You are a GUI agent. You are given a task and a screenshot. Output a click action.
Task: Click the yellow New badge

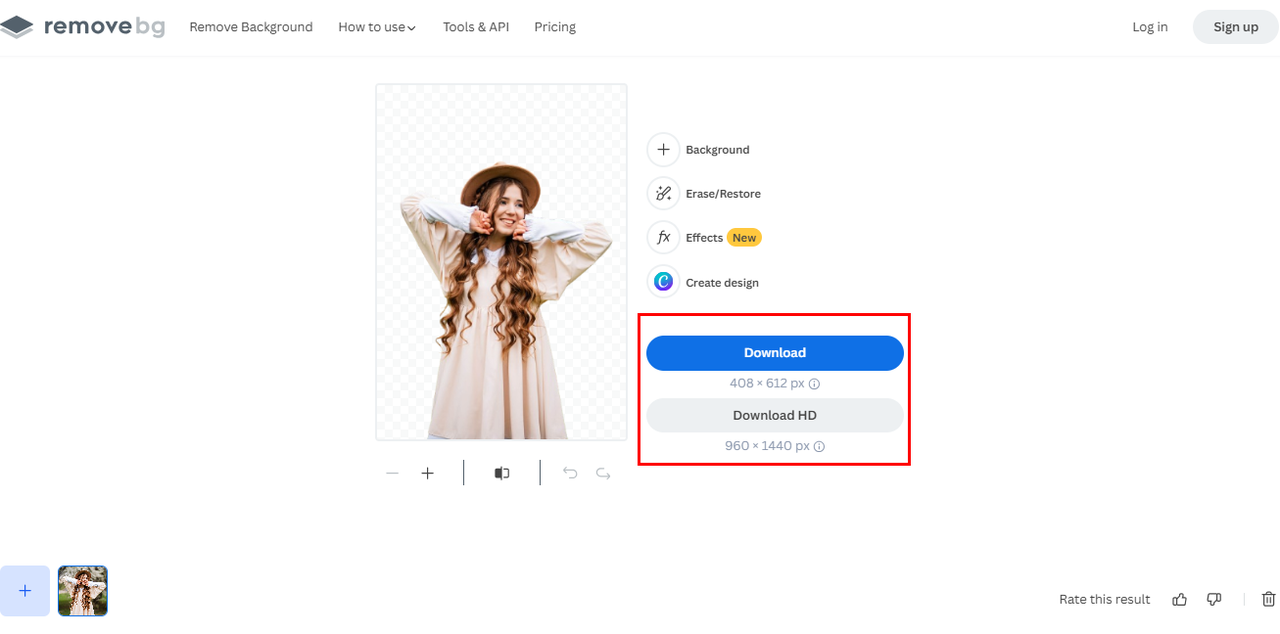744,238
